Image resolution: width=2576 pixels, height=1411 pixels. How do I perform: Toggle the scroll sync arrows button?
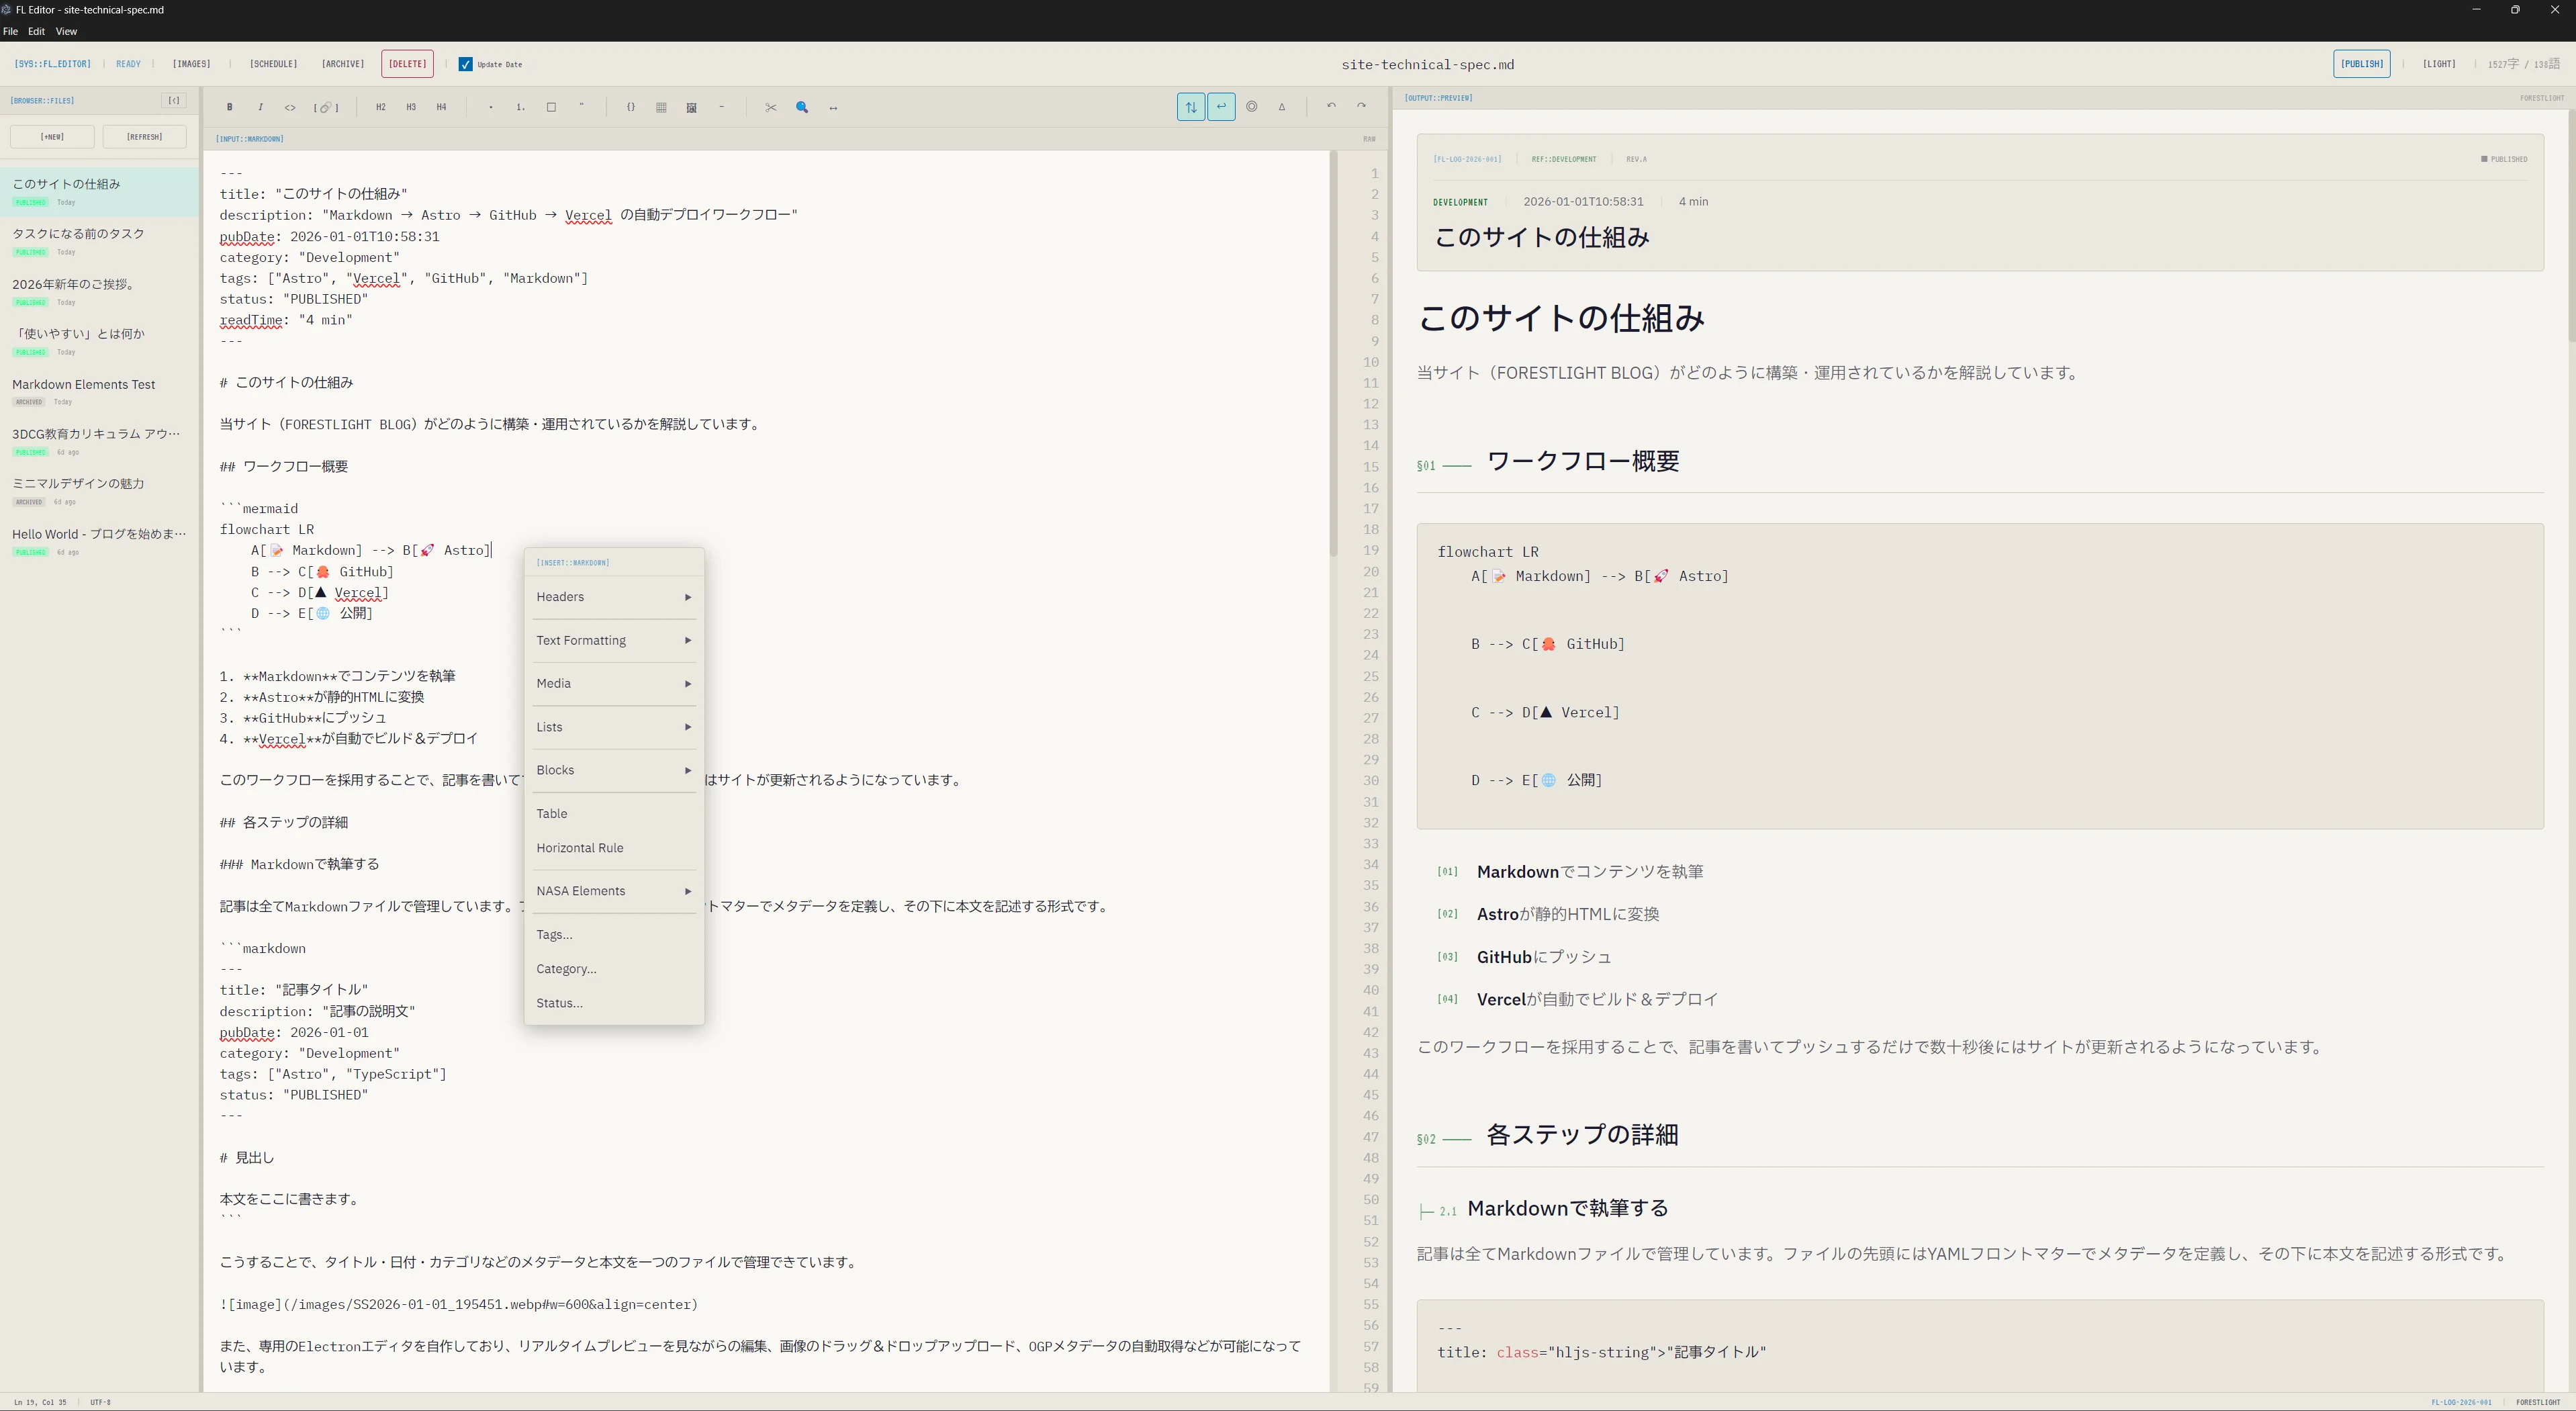click(x=1190, y=107)
